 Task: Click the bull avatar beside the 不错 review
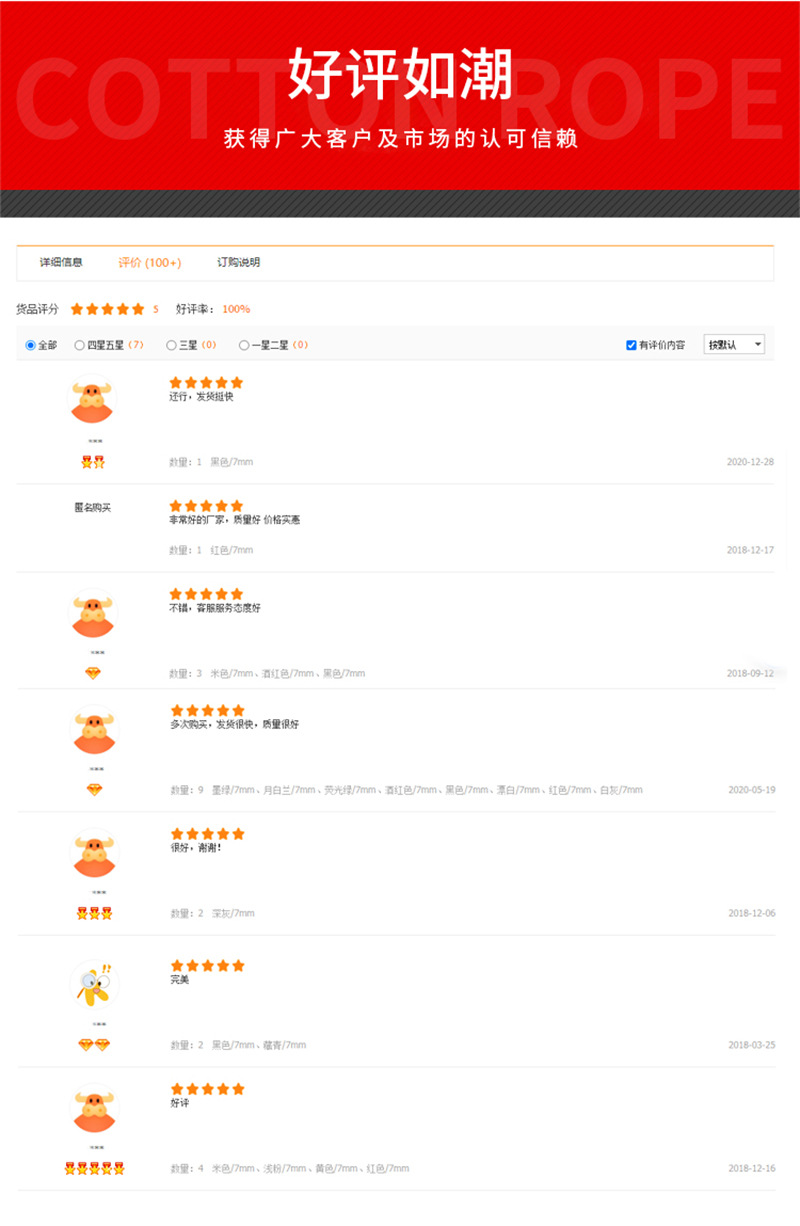tap(93, 613)
